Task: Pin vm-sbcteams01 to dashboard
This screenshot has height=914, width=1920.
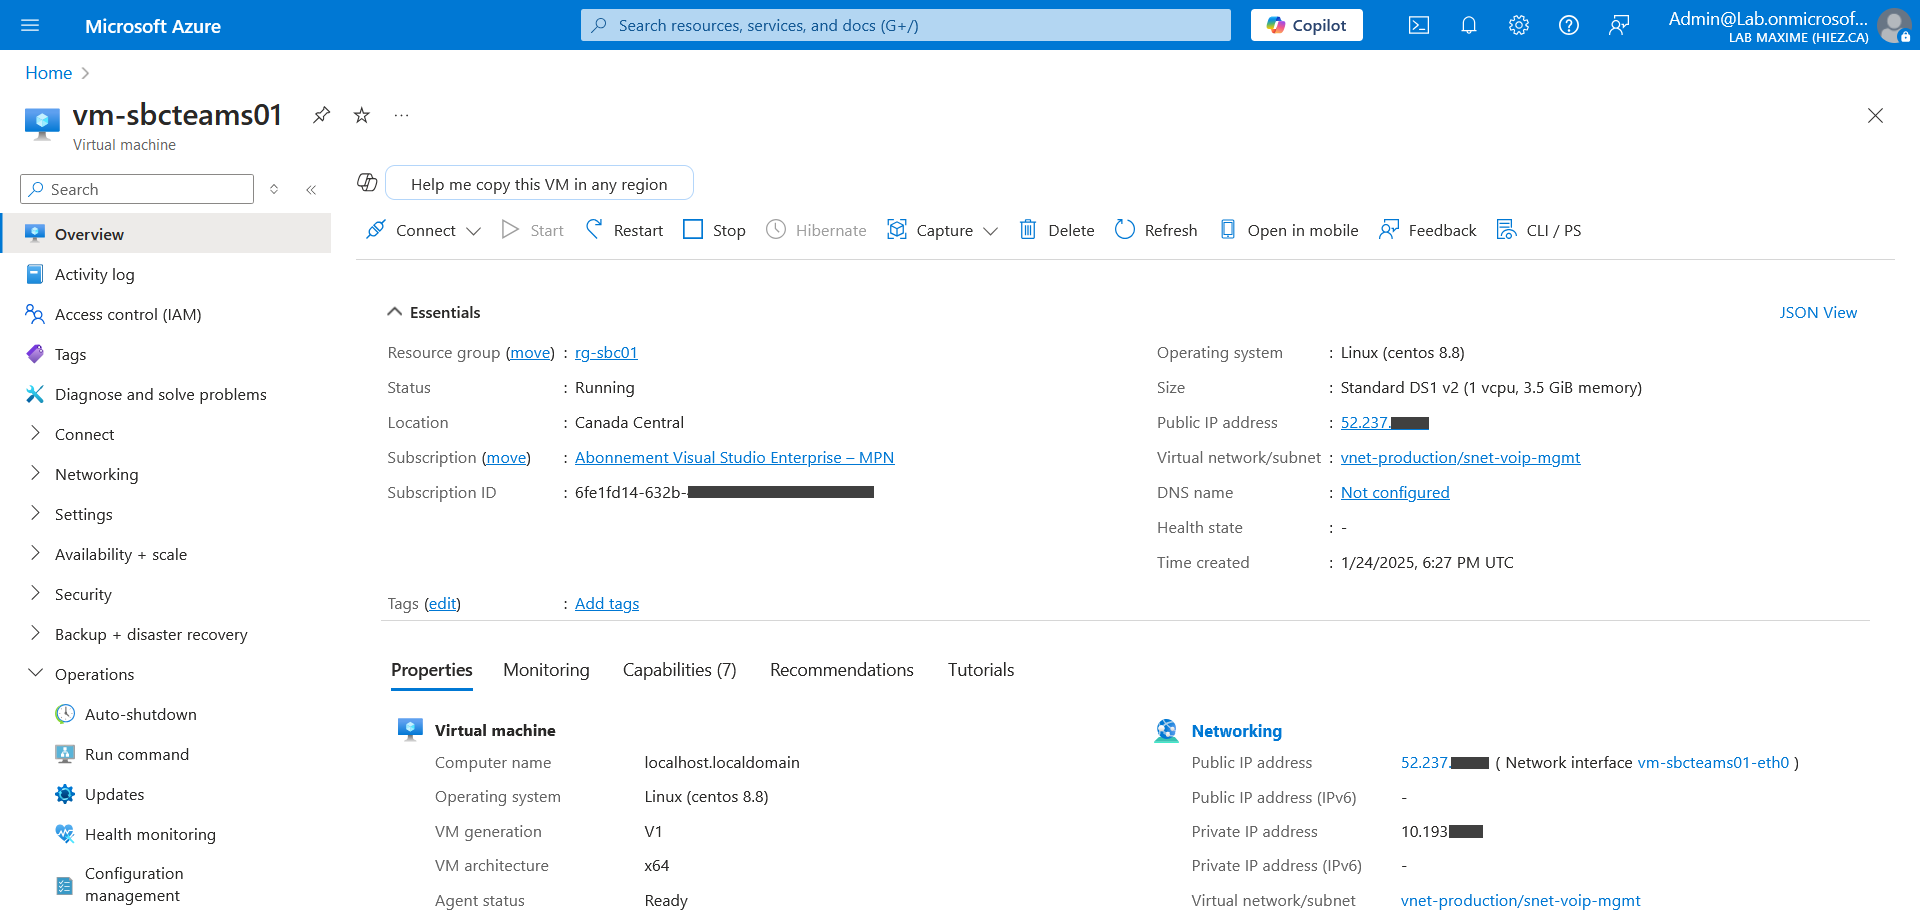Action: pyautogui.click(x=321, y=115)
